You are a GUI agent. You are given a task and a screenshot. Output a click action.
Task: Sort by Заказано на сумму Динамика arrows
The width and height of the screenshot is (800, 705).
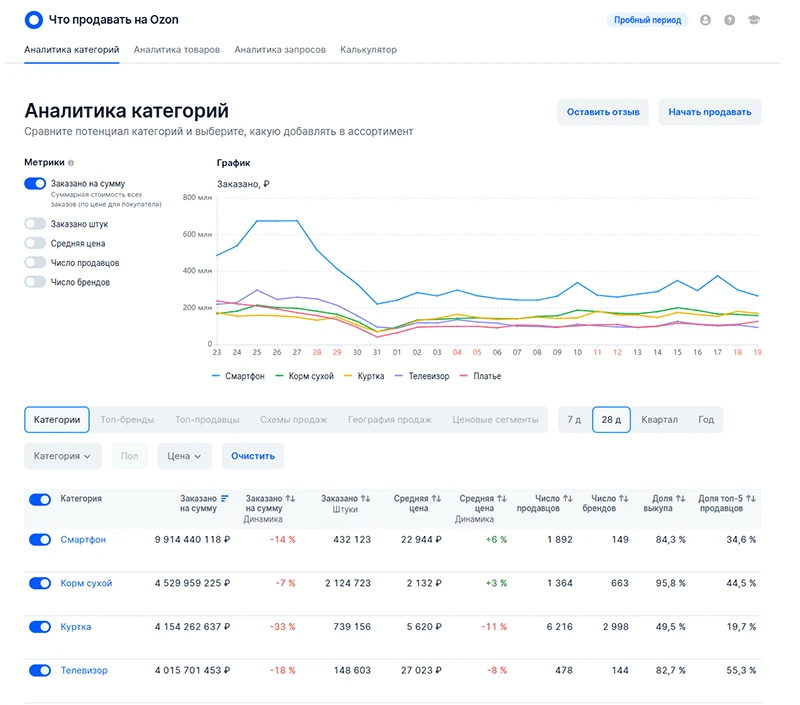pyautogui.click(x=290, y=498)
